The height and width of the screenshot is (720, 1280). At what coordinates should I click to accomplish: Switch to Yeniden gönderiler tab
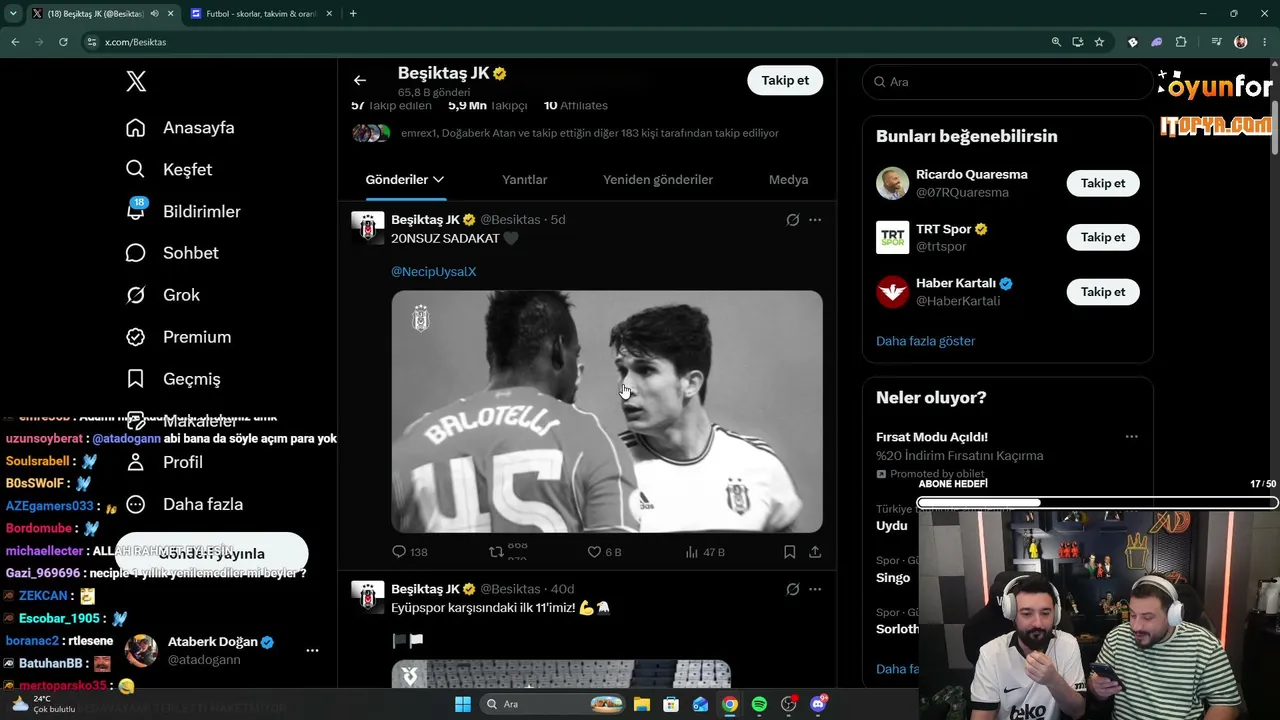pyautogui.click(x=658, y=180)
